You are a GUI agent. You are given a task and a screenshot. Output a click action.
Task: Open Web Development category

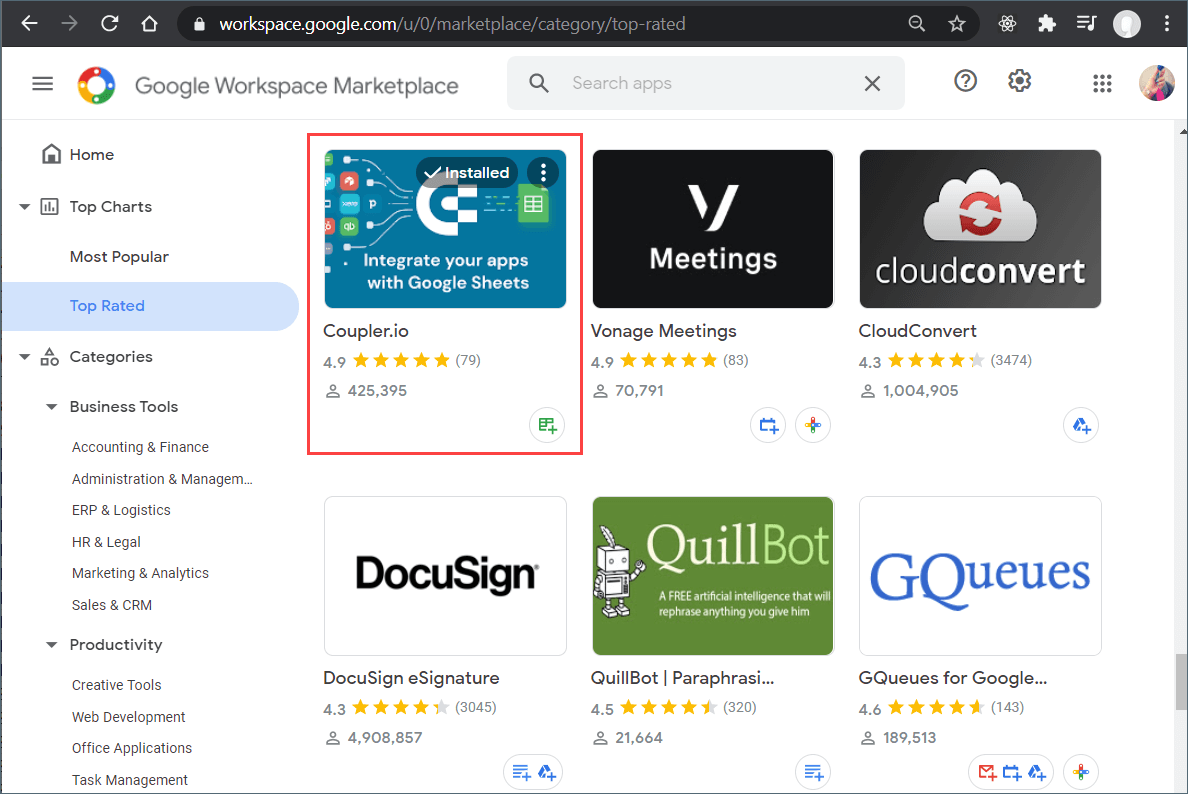coord(128,717)
